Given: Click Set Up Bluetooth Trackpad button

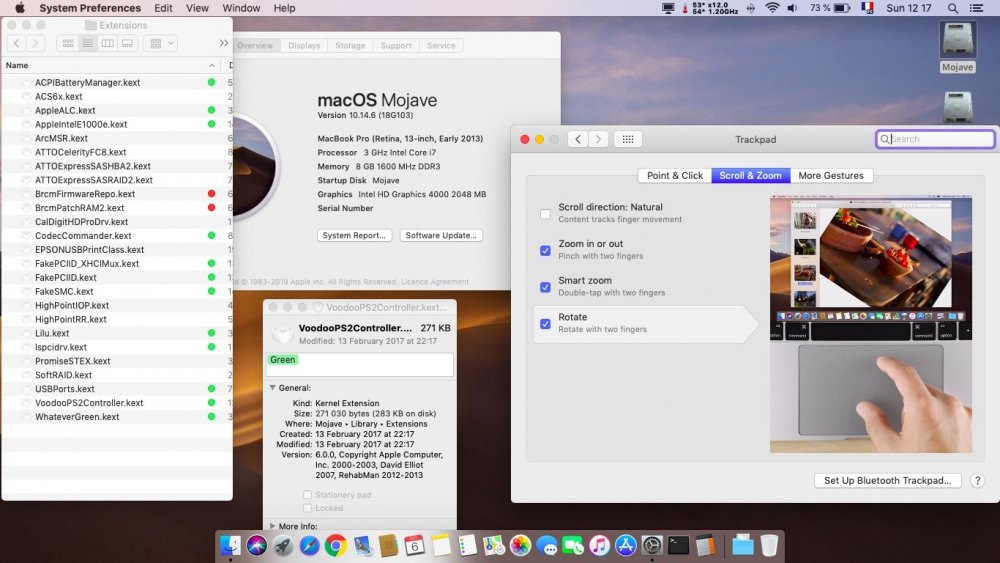Looking at the screenshot, I should click(x=887, y=481).
